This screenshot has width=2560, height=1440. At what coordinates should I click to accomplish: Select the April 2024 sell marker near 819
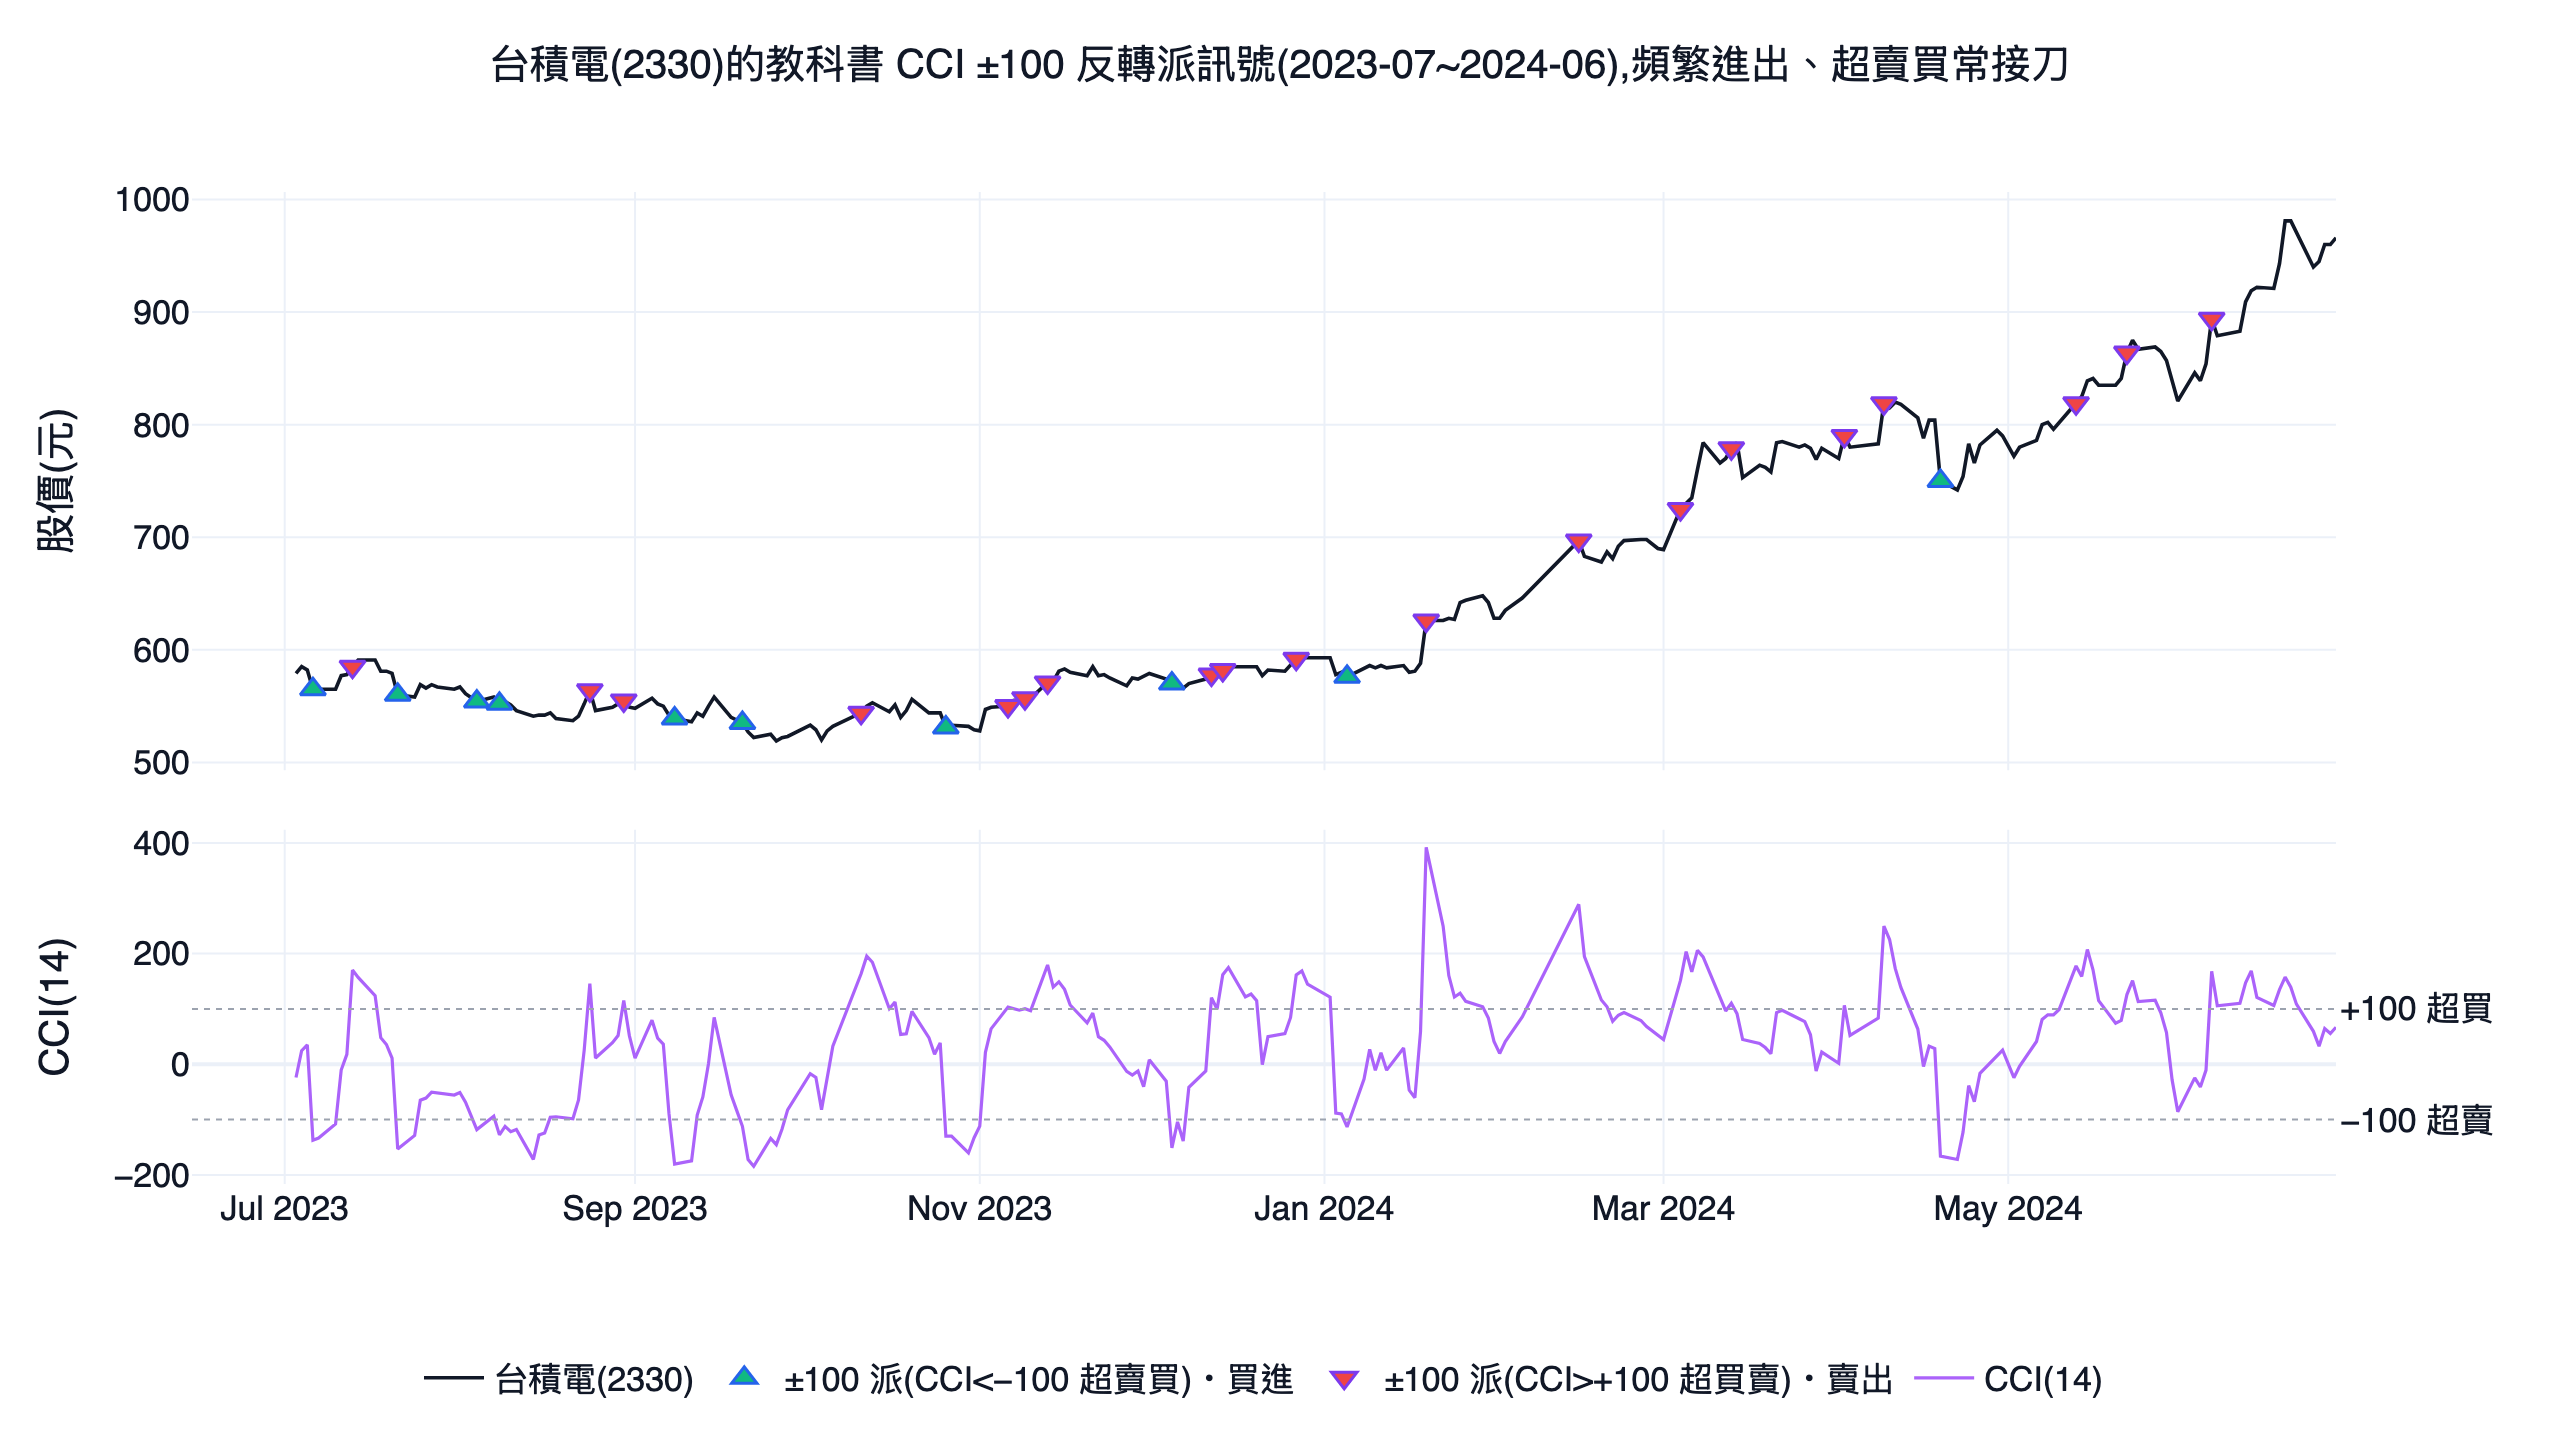pyautogui.click(x=1883, y=405)
